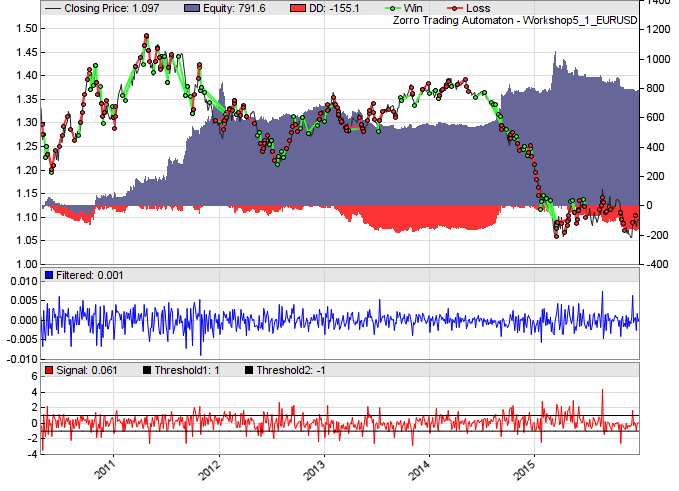This screenshot has height=491, width=679.
Task: Click the 1.10 price axis label
Action: (27, 217)
